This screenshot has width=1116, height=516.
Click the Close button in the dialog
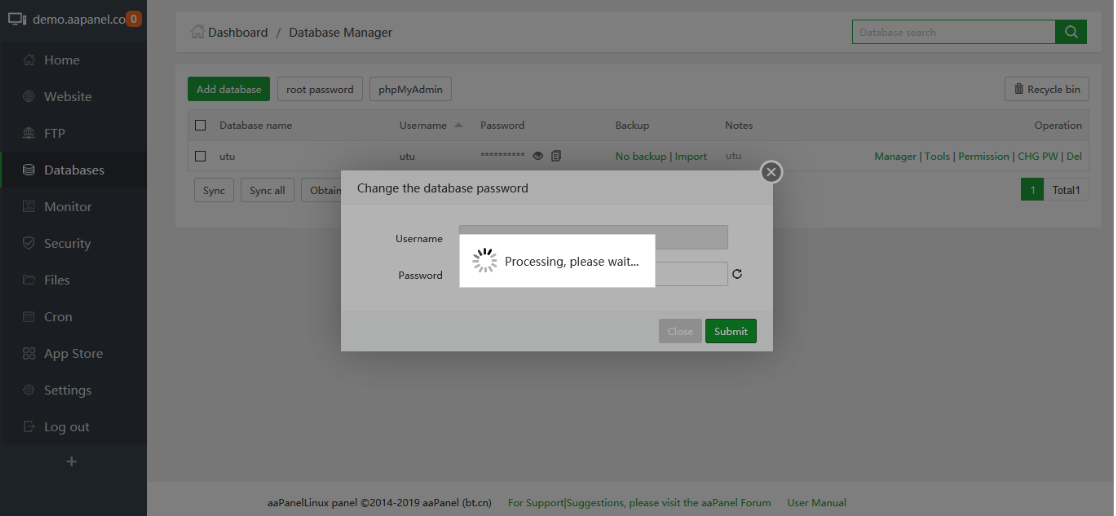pos(680,331)
